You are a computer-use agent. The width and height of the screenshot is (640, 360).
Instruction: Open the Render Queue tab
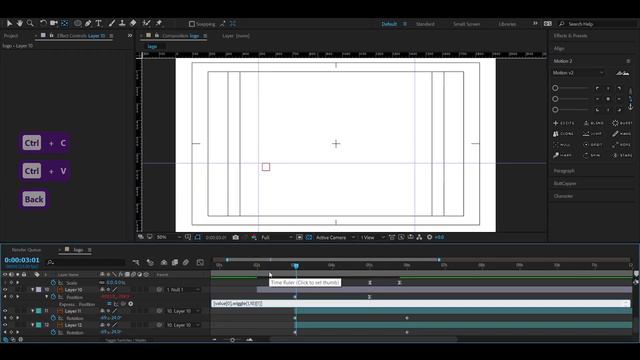point(26,250)
